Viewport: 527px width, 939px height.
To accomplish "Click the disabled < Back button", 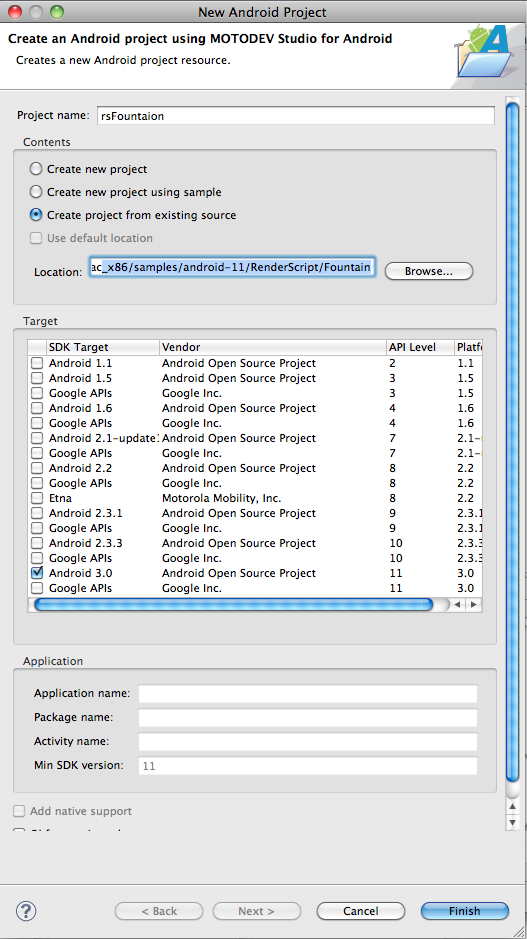I will (x=159, y=911).
